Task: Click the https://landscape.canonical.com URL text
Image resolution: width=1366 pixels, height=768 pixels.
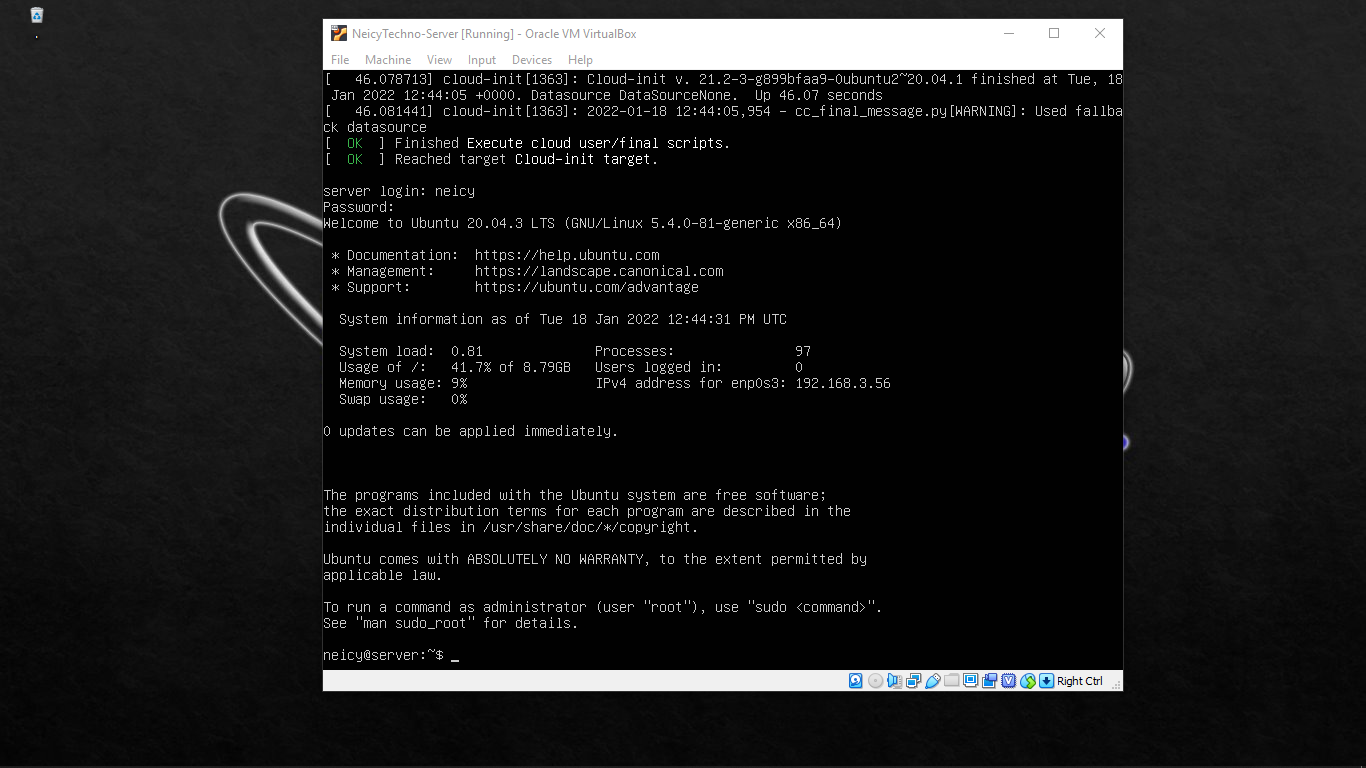Action: [599, 271]
